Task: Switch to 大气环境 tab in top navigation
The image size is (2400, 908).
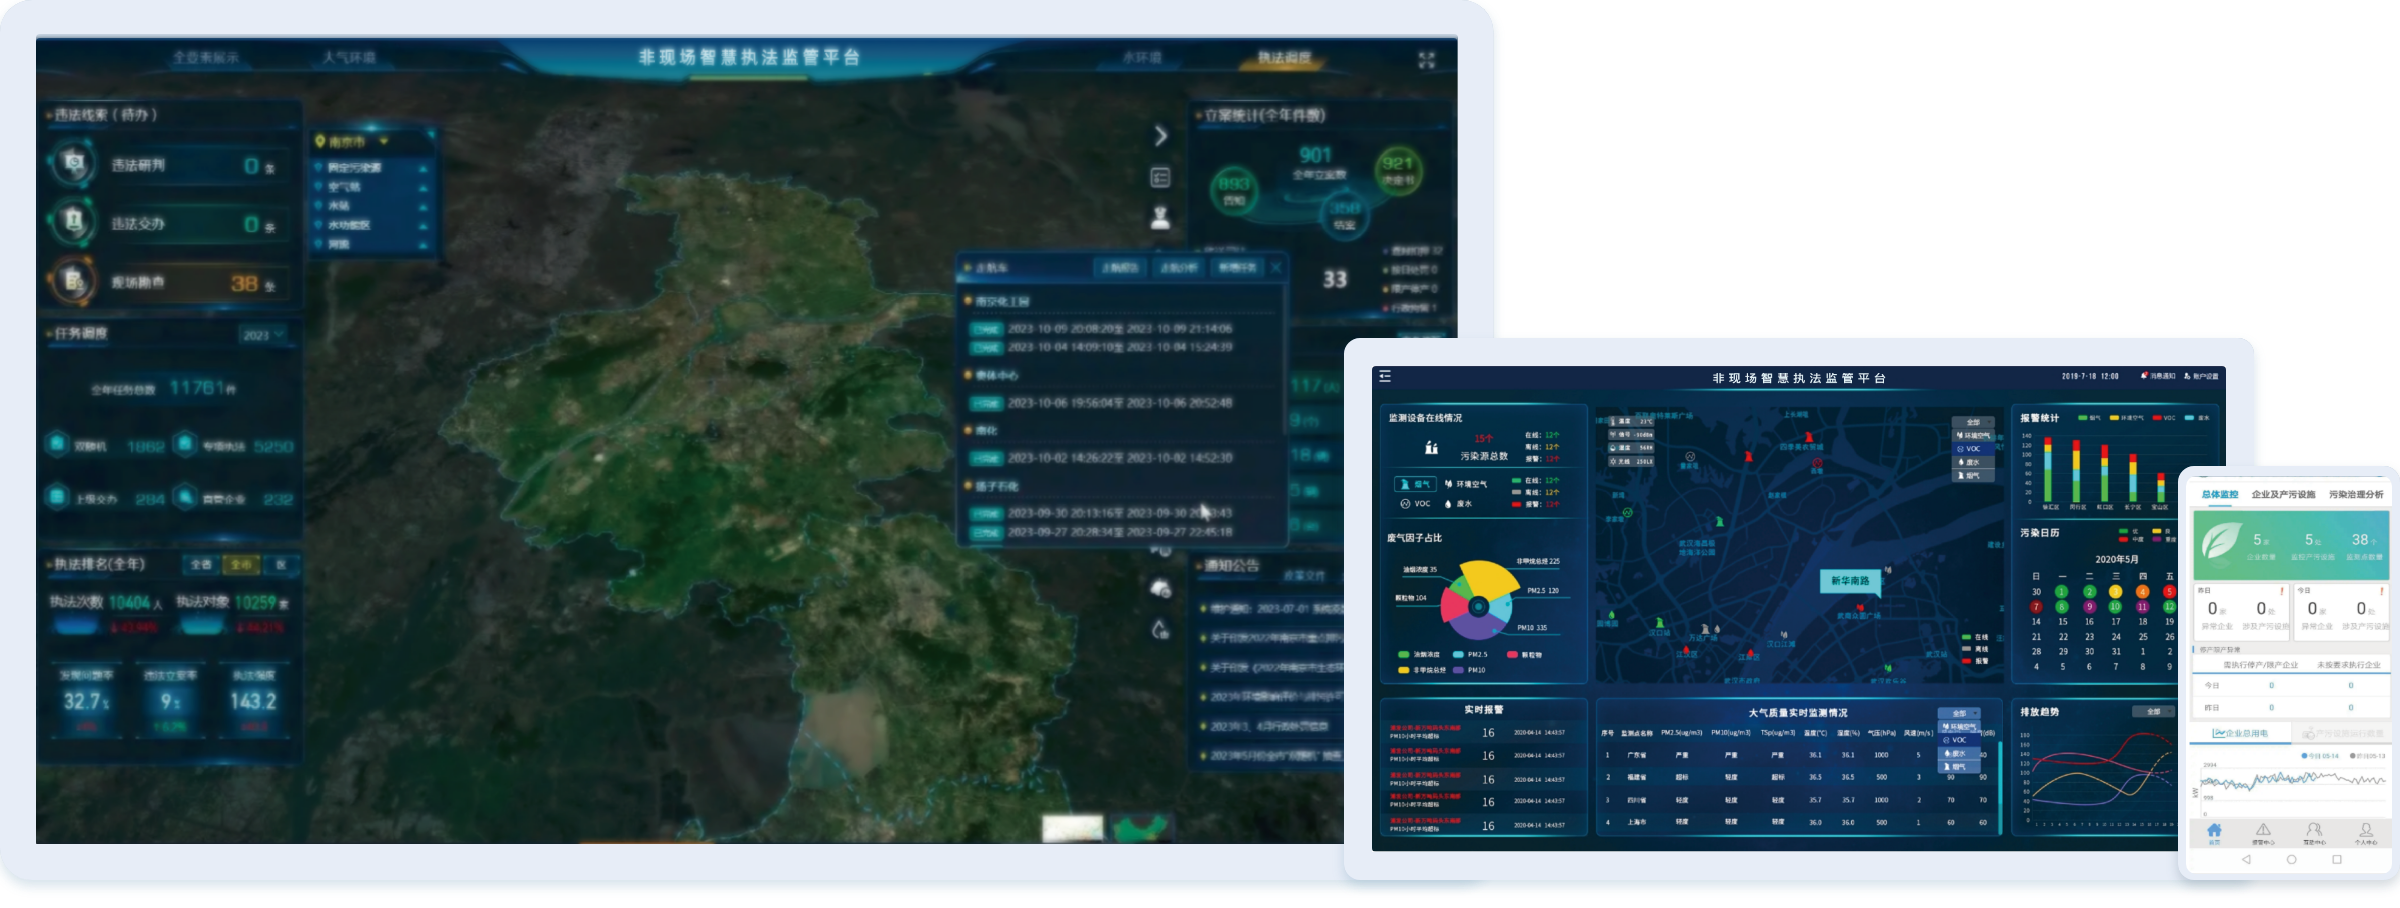Action: (348, 58)
